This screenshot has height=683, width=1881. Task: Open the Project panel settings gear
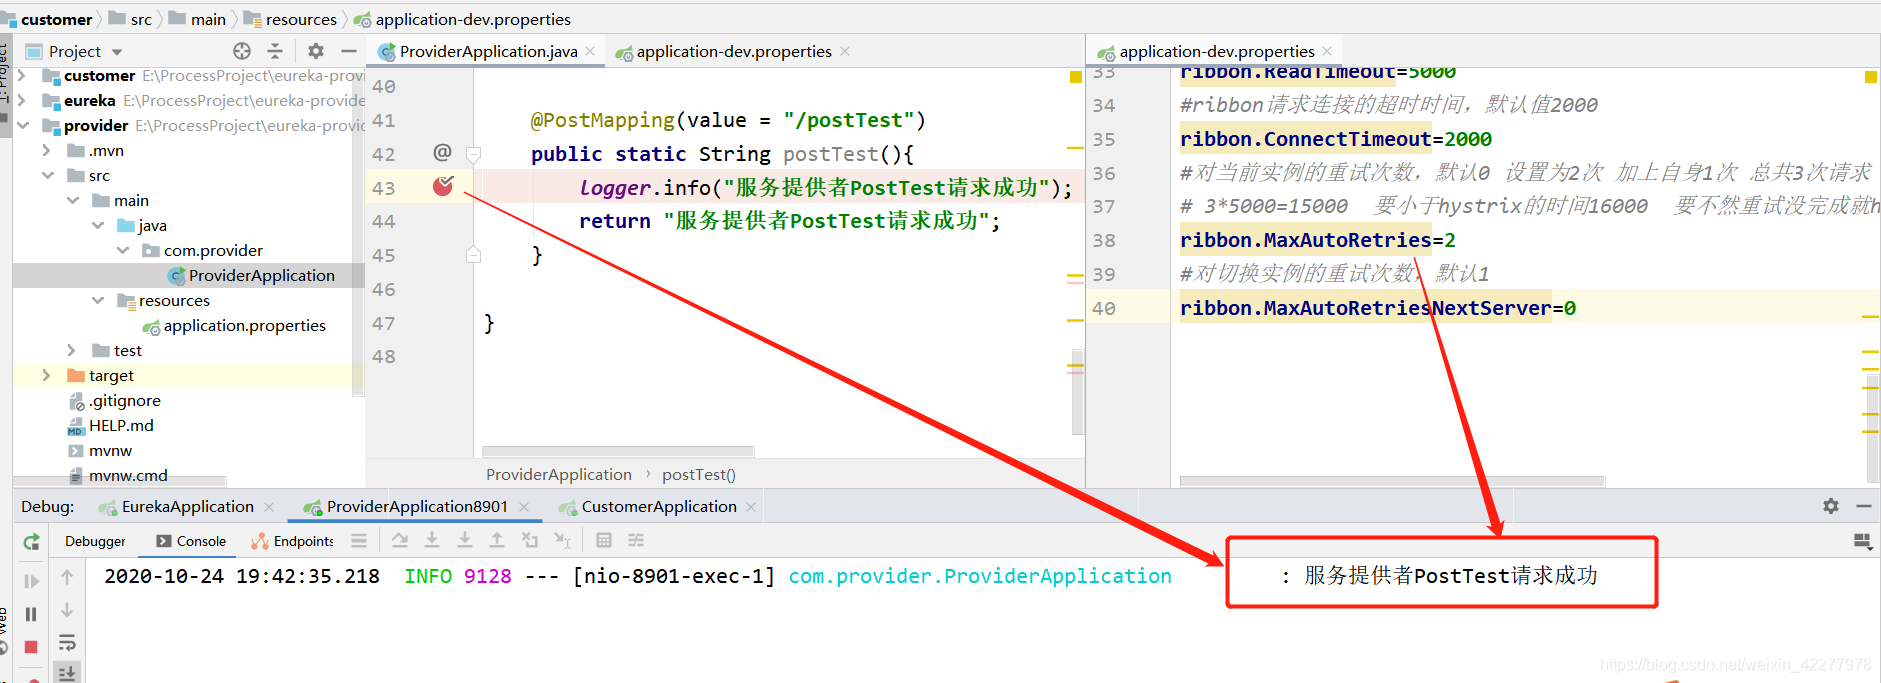pos(316,51)
